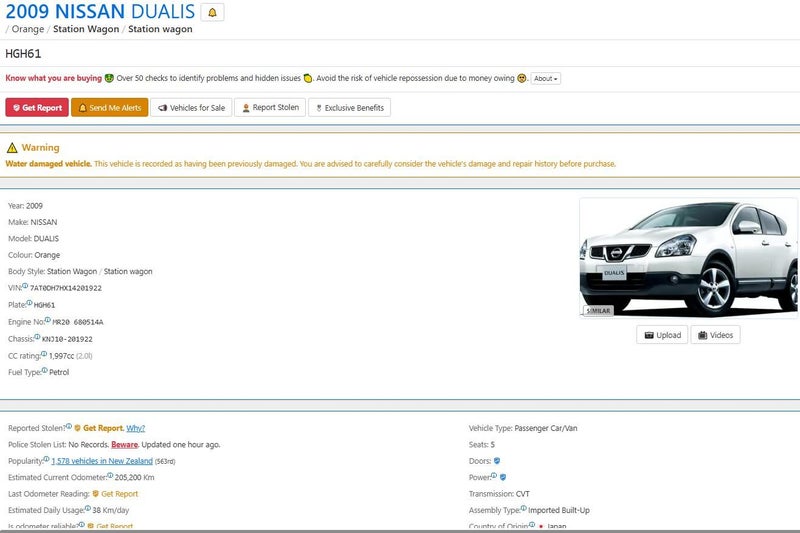Open Vehicles for Sale
The image size is (800, 533).
191,108
